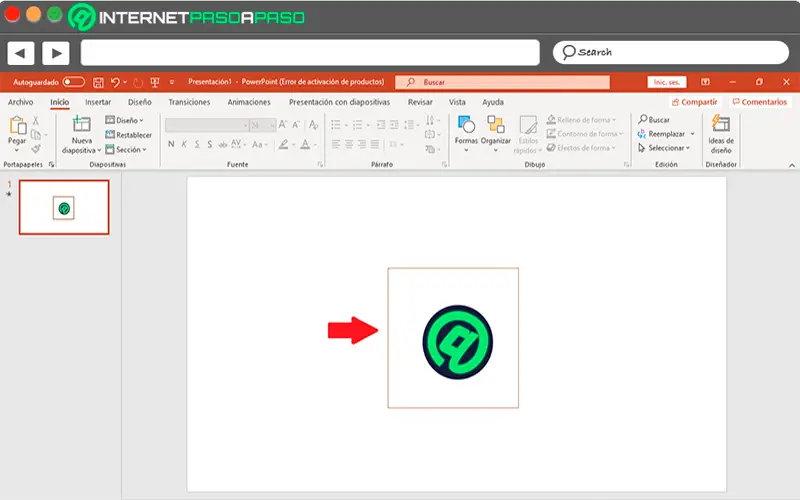Open slide Diseño layout dropdown

[124, 120]
